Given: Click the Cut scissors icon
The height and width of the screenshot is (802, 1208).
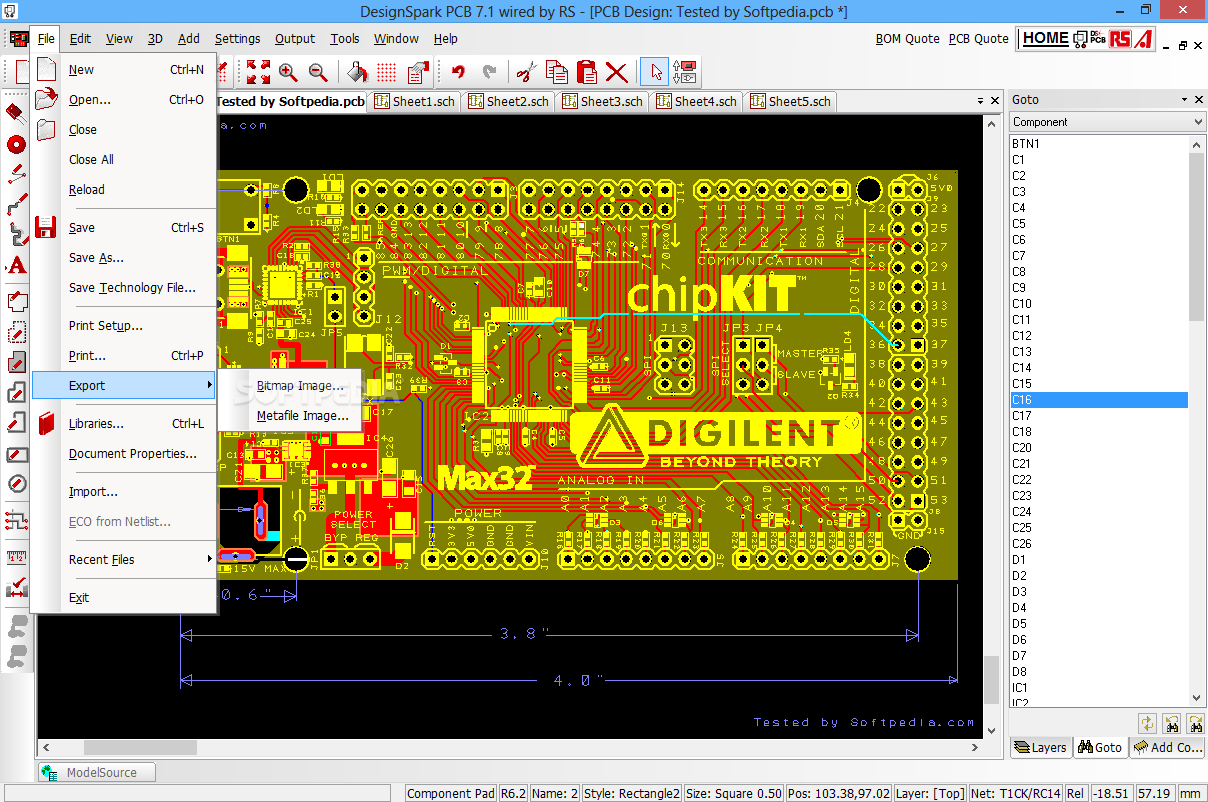Looking at the screenshot, I should [526, 72].
